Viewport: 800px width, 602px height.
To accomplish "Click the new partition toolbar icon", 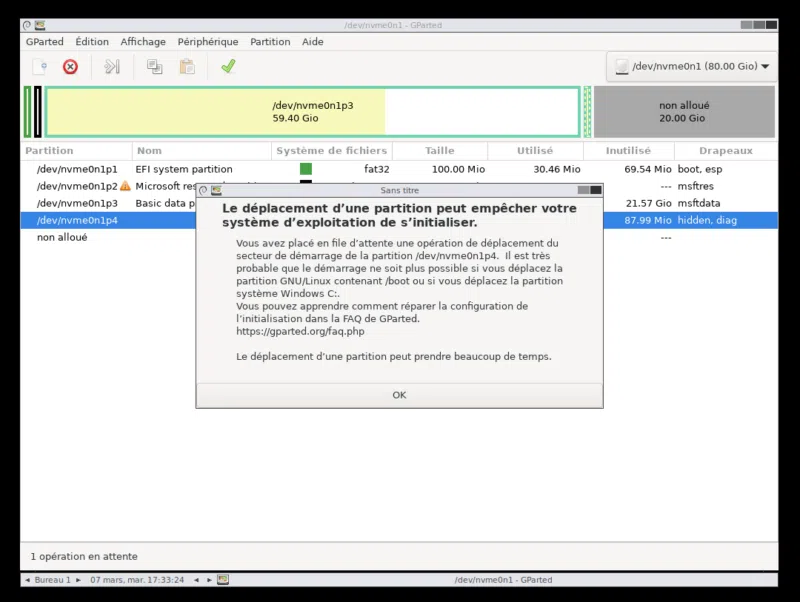I will tap(39, 67).
